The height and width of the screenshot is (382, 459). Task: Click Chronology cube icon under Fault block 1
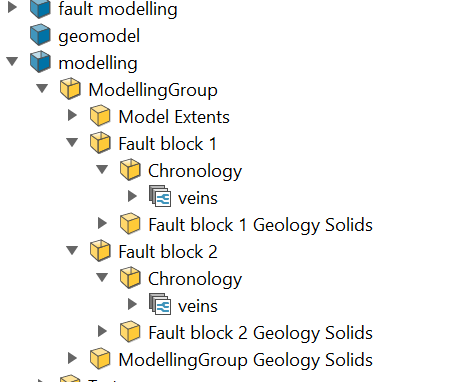[x=130, y=170]
